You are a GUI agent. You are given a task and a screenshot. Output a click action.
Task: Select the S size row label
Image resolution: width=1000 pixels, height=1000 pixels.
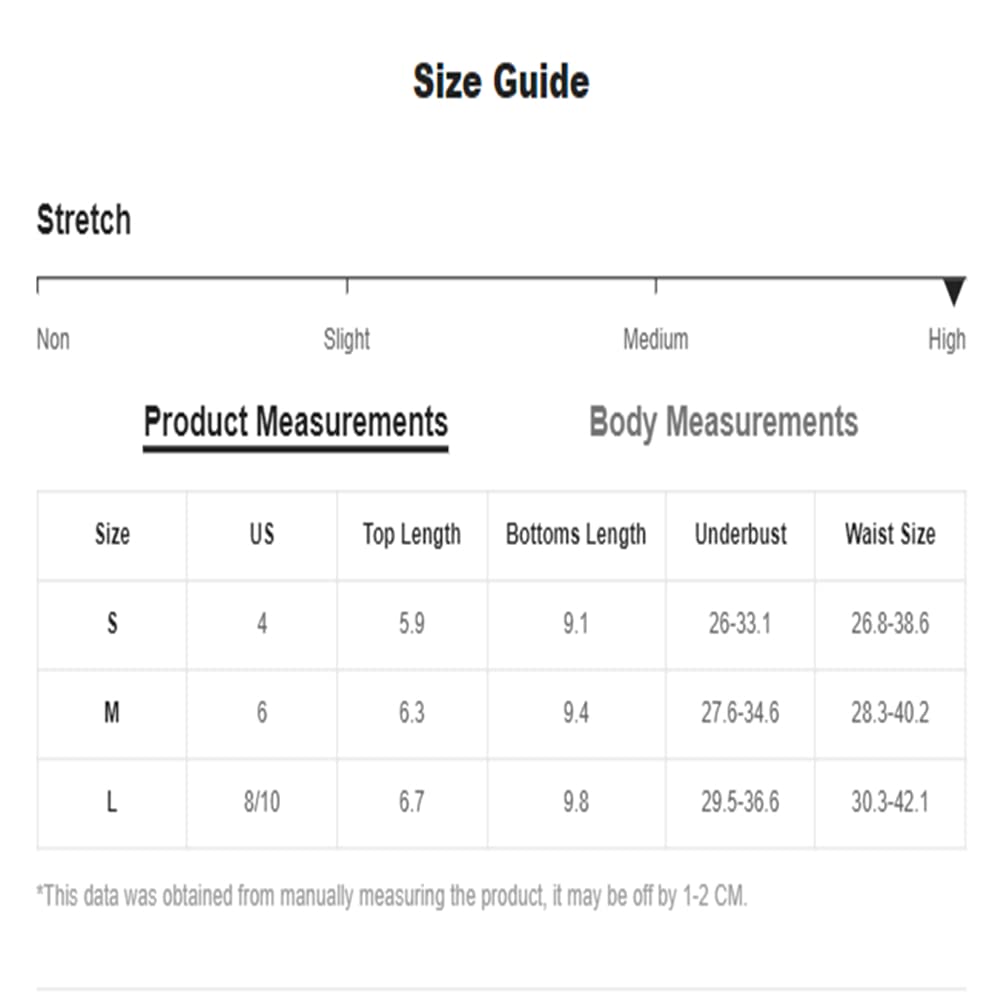[x=112, y=624]
